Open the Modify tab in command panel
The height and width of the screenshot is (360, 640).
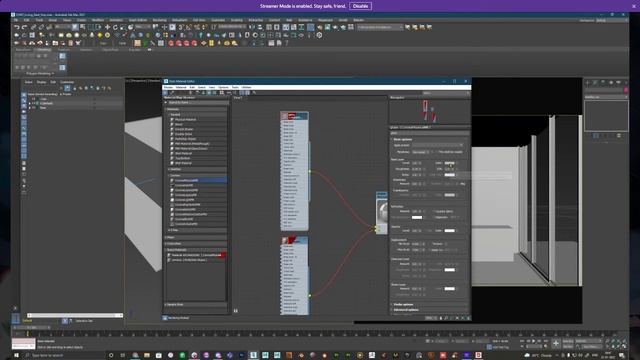[596, 82]
